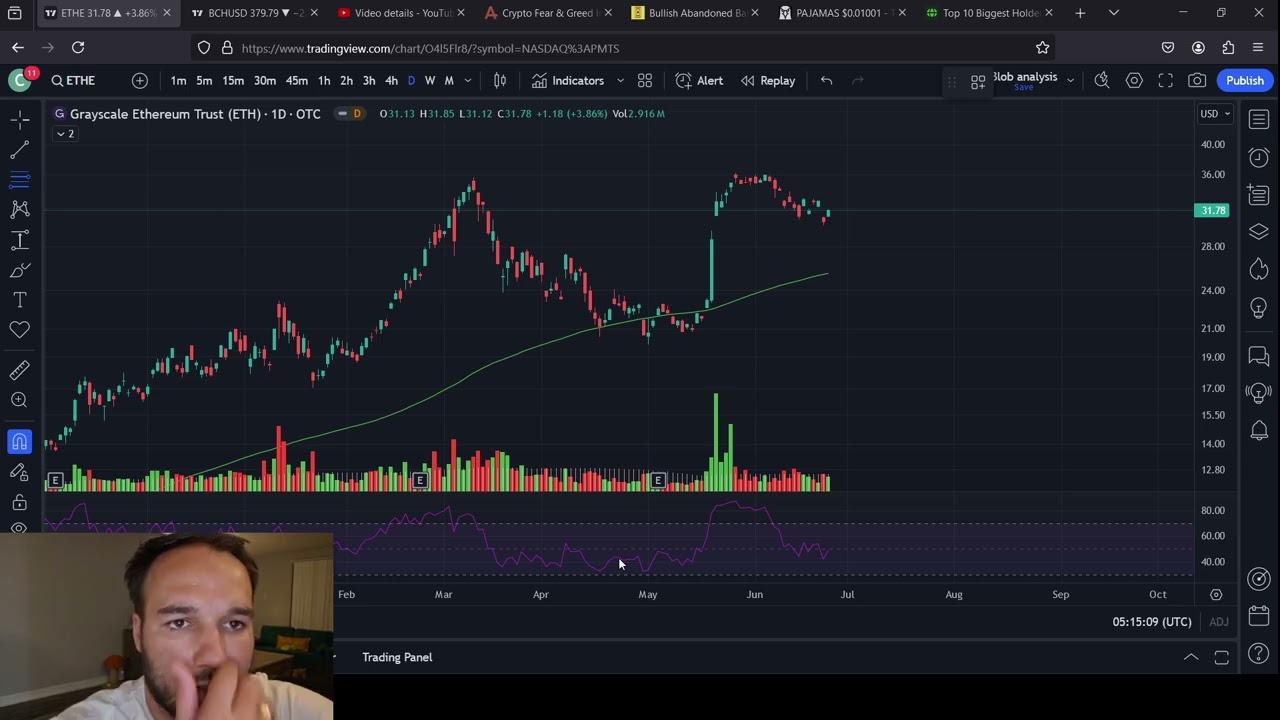The width and height of the screenshot is (1280, 720).
Task: Open the hotlists flame panel
Action: point(1259,269)
